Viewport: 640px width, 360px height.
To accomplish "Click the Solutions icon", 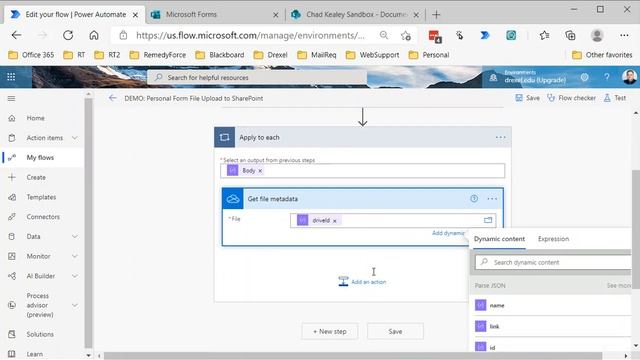I will (12, 334).
